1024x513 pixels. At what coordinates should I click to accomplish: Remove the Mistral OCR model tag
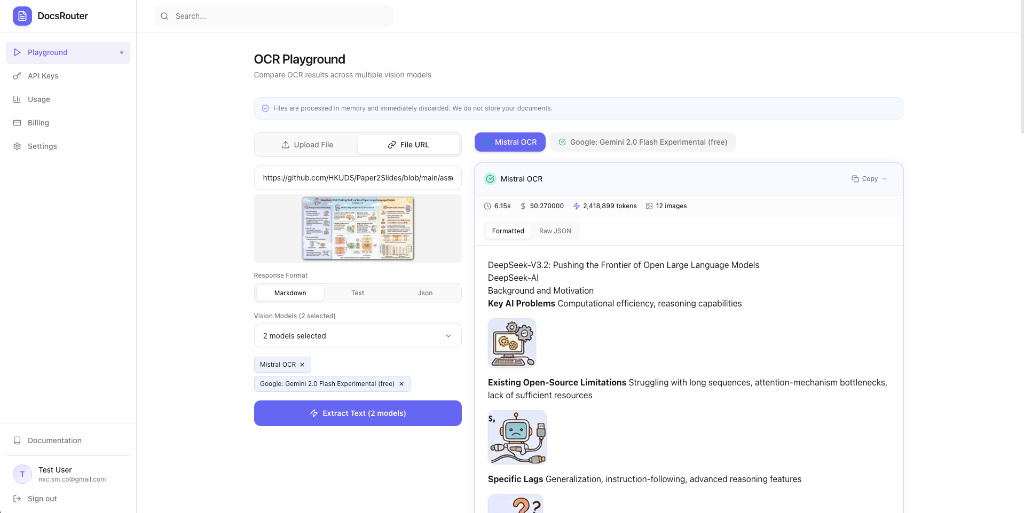pos(302,365)
